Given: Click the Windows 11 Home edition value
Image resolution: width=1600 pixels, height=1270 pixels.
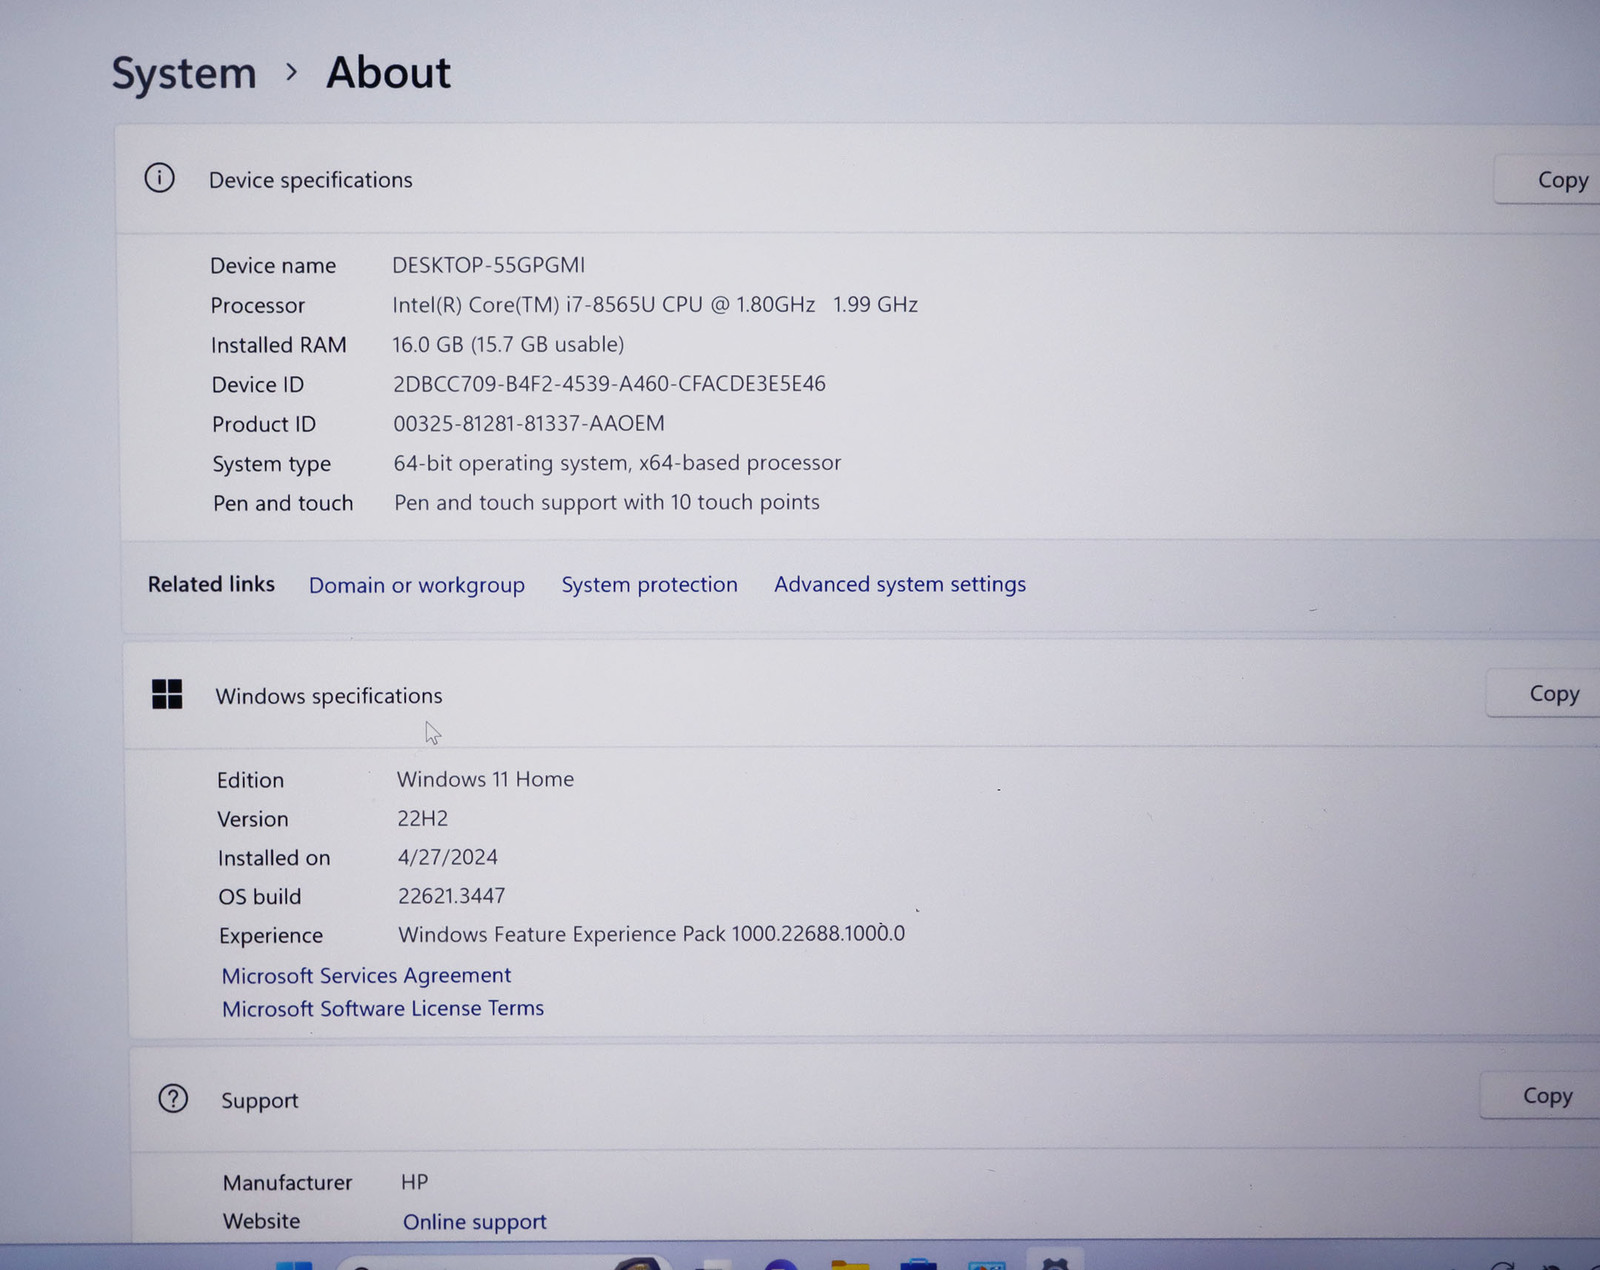Looking at the screenshot, I should tap(485, 779).
